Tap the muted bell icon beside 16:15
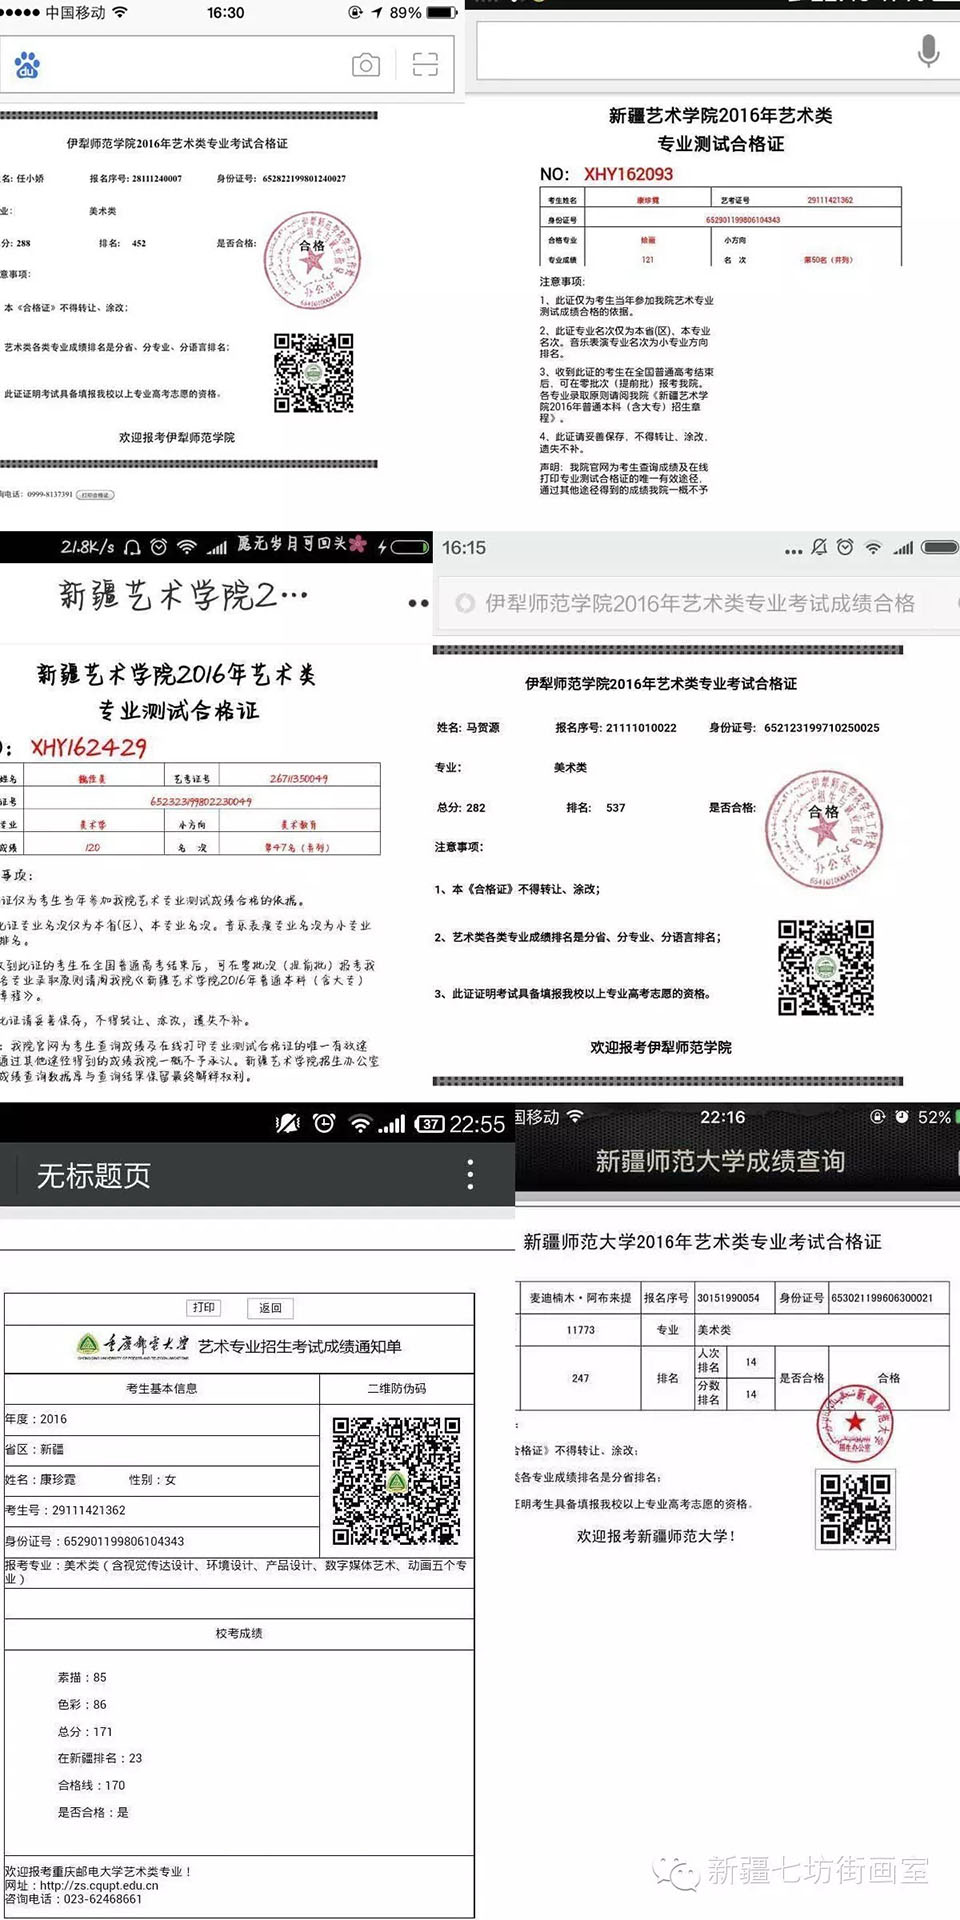The height and width of the screenshot is (1920, 960). click(x=819, y=547)
